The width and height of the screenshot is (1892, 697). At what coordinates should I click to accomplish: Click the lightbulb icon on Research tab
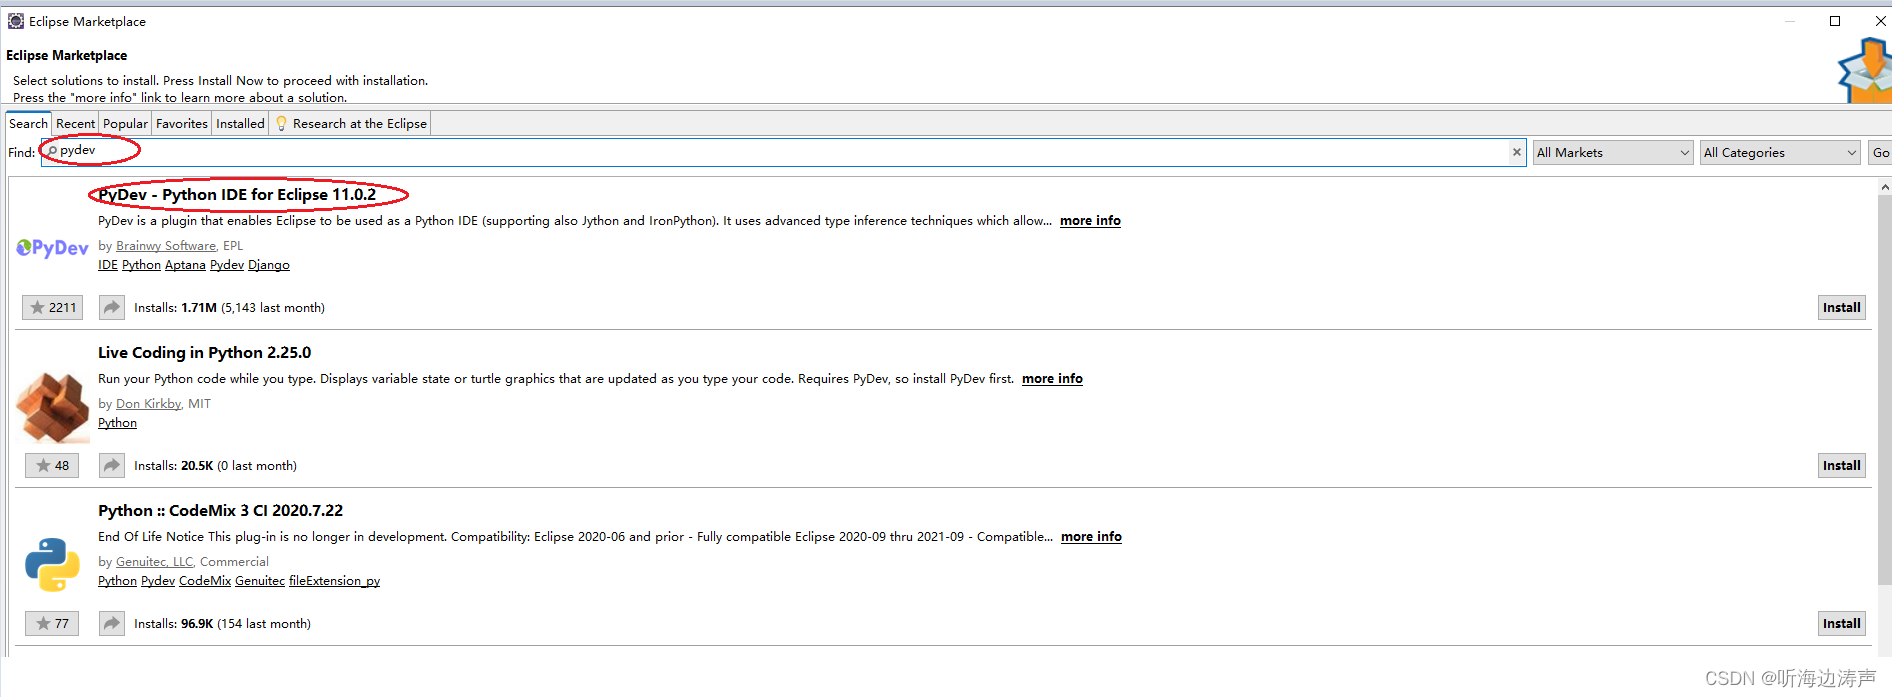[x=282, y=124]
